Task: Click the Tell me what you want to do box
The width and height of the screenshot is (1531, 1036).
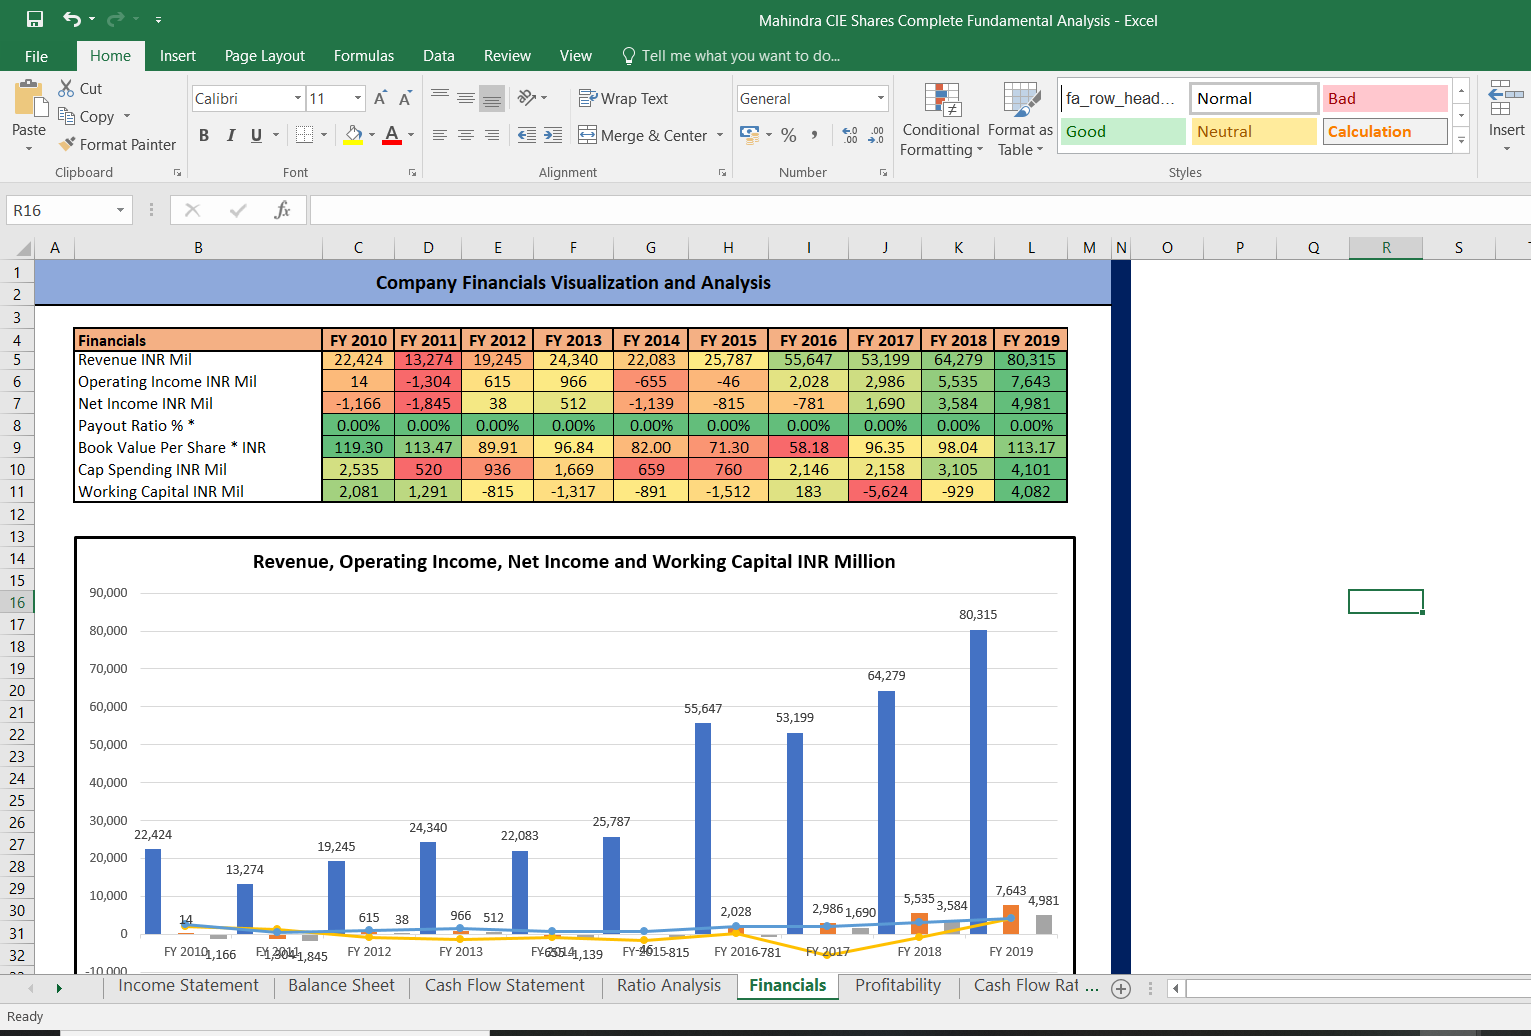Action: [x=731, y=56]
